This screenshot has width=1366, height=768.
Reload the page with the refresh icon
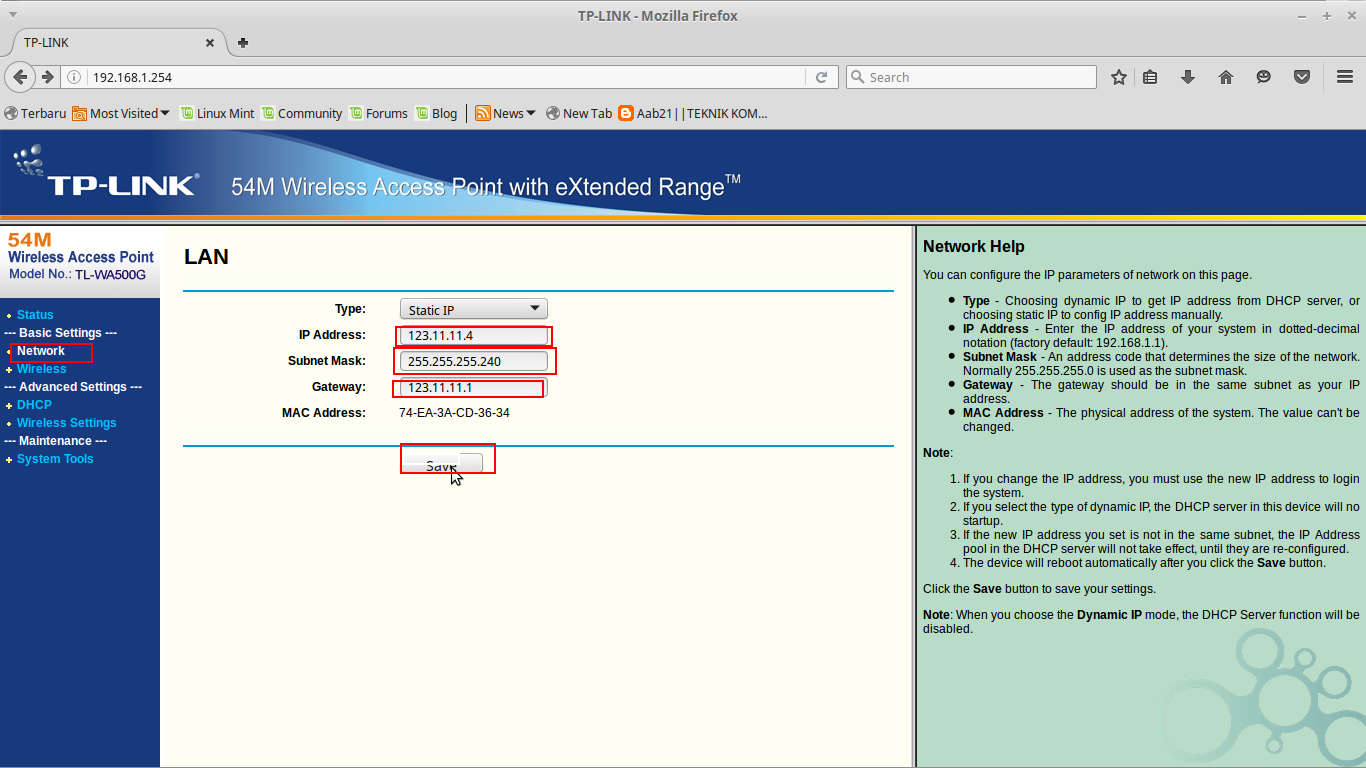pos(822,77)
